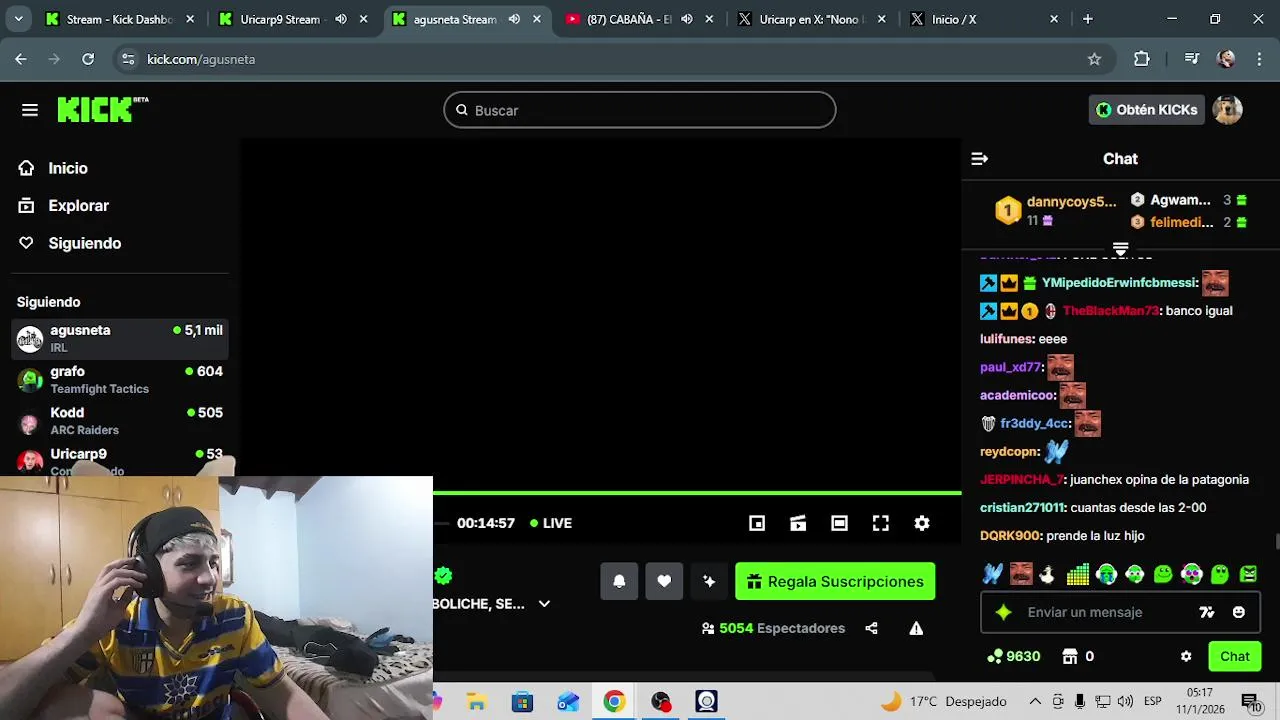Viewport: 1280px width, 720px height.
Task: Select Kodd channel in Siguiendo list
Action: (x=120, y=420)
